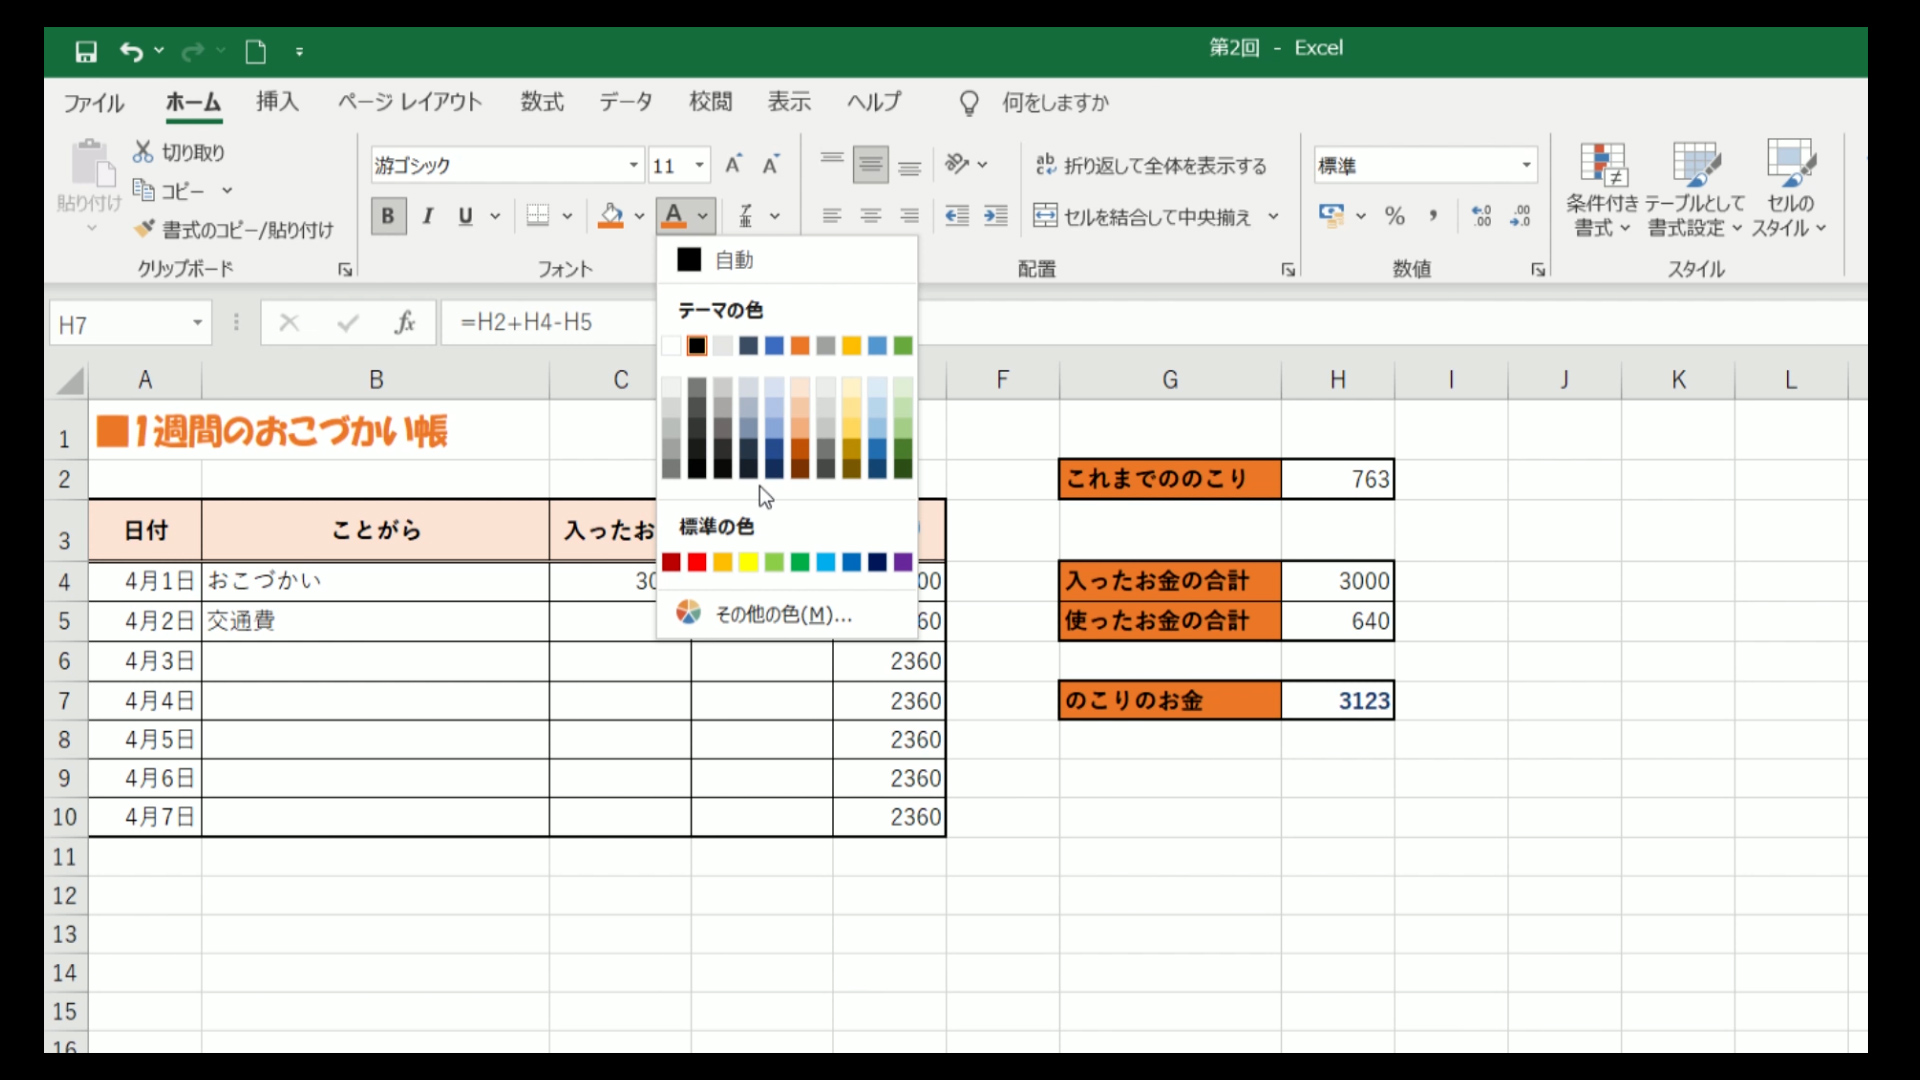This screenshot has height=1080, width=1920.
Task: Open the underline style dropdown arrow
Action: 495,216
